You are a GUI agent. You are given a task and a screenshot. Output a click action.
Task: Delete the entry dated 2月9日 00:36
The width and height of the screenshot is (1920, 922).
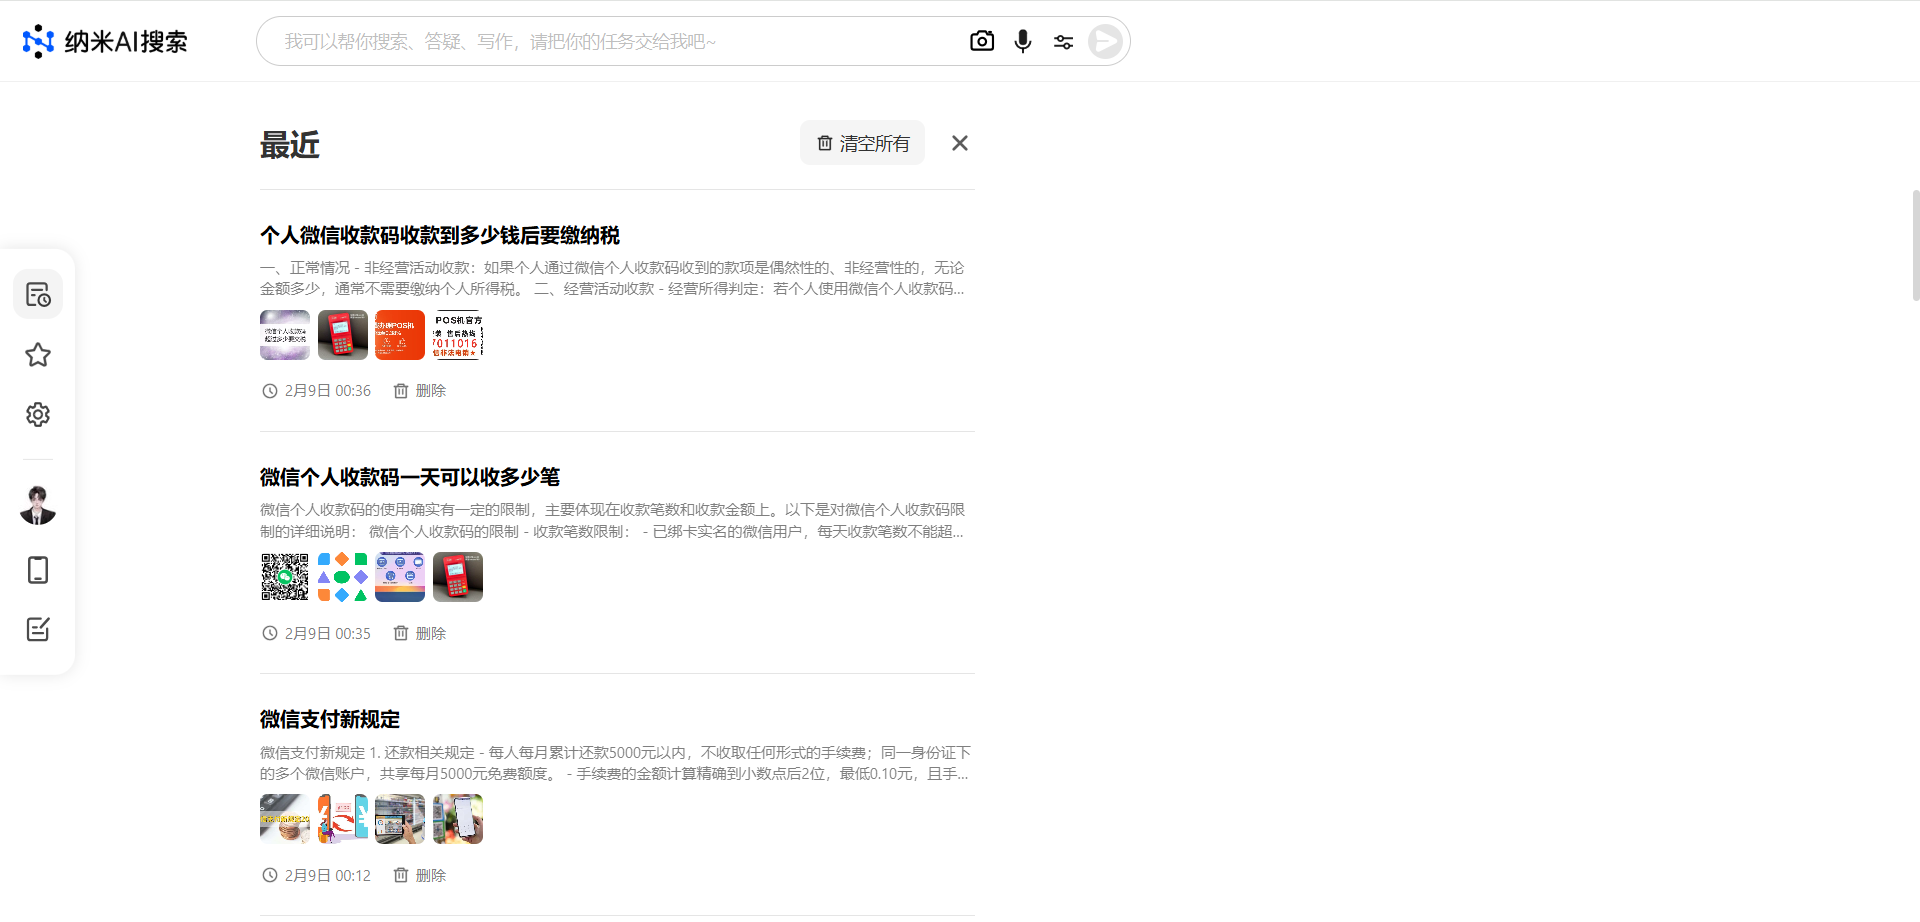click(420, 391)
